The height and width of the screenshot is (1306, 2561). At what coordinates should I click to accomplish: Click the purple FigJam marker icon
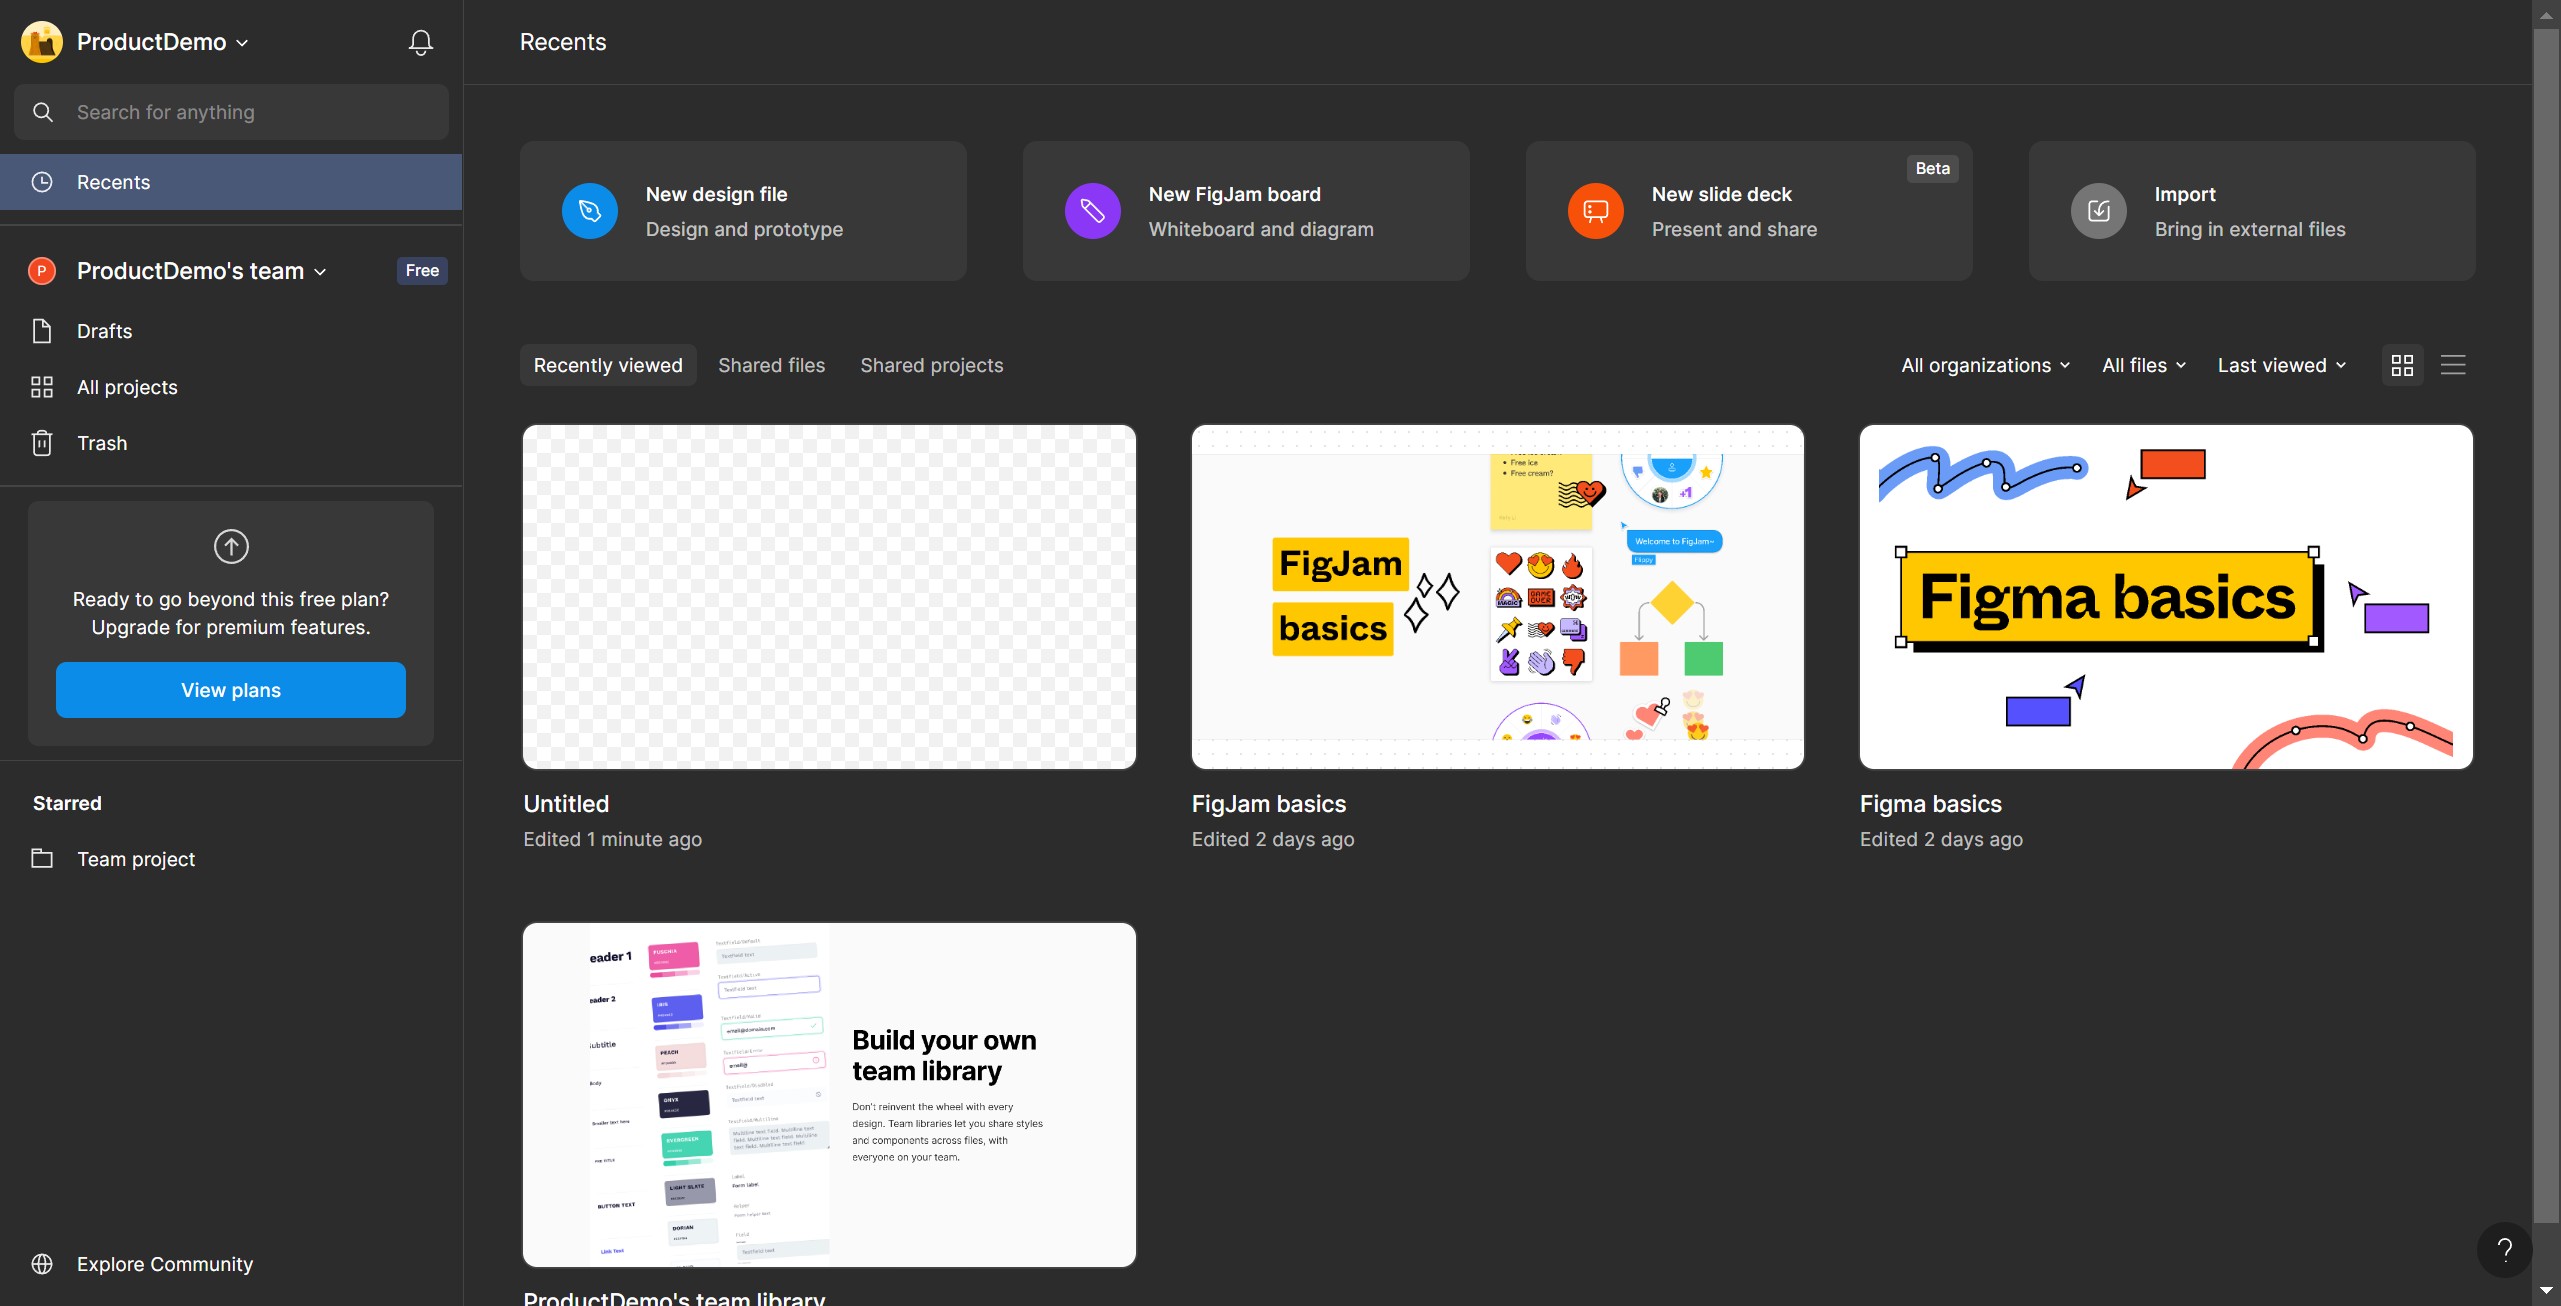(x=1093, y=211)
